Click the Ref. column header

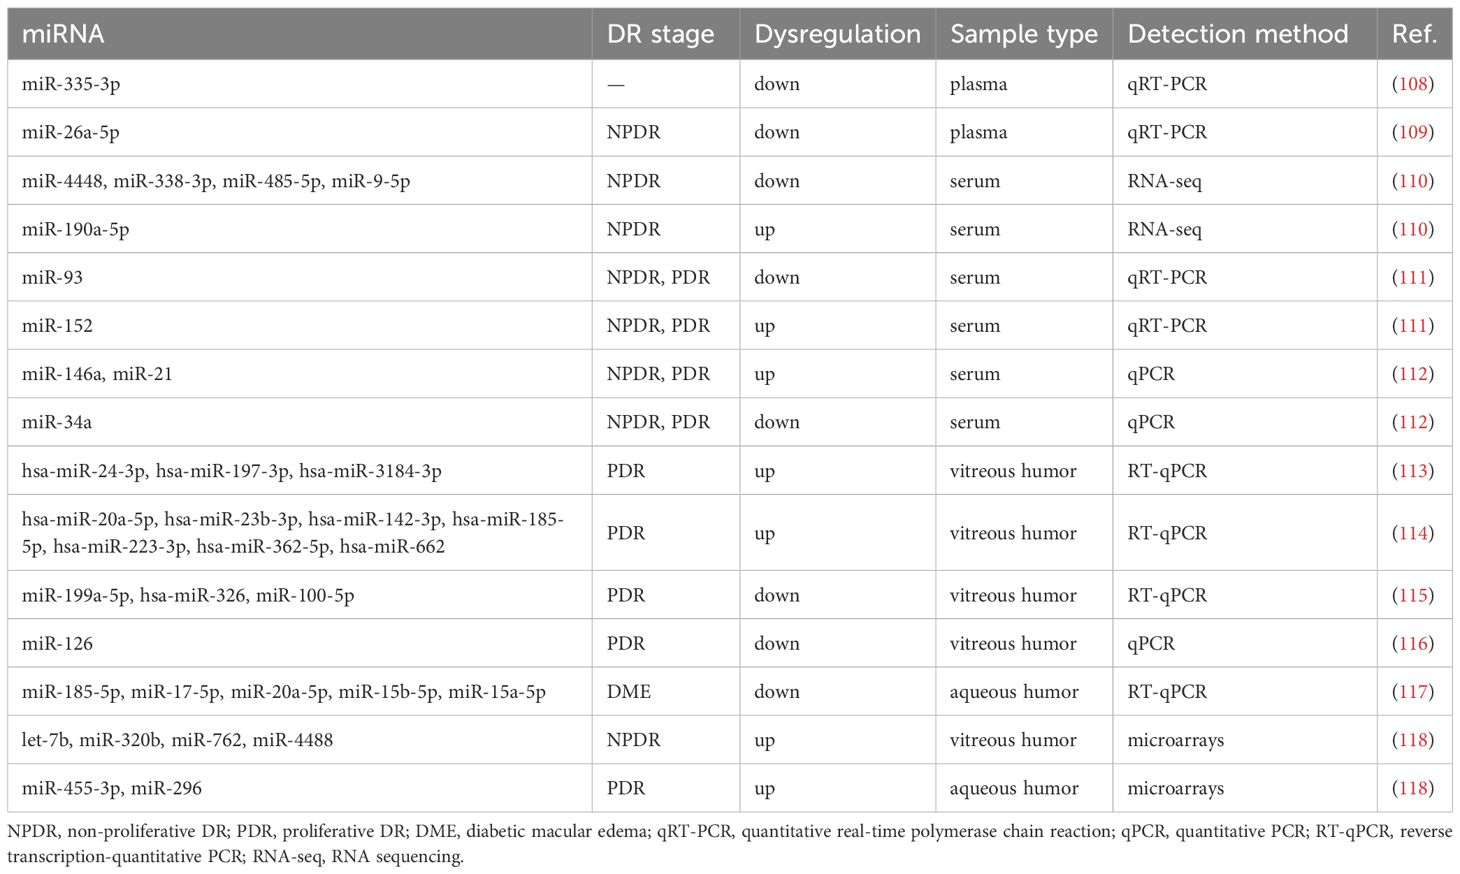(x=1414, y=34)
